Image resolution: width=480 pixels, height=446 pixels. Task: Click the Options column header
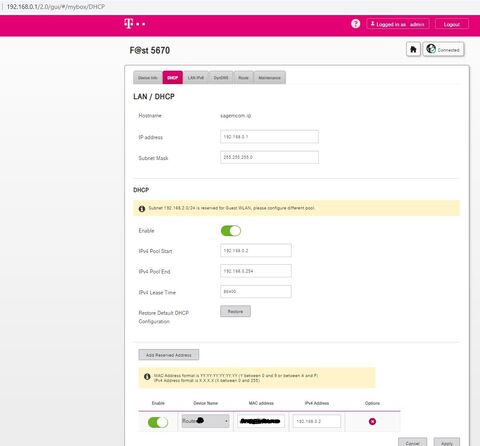(x=372, y=403)
